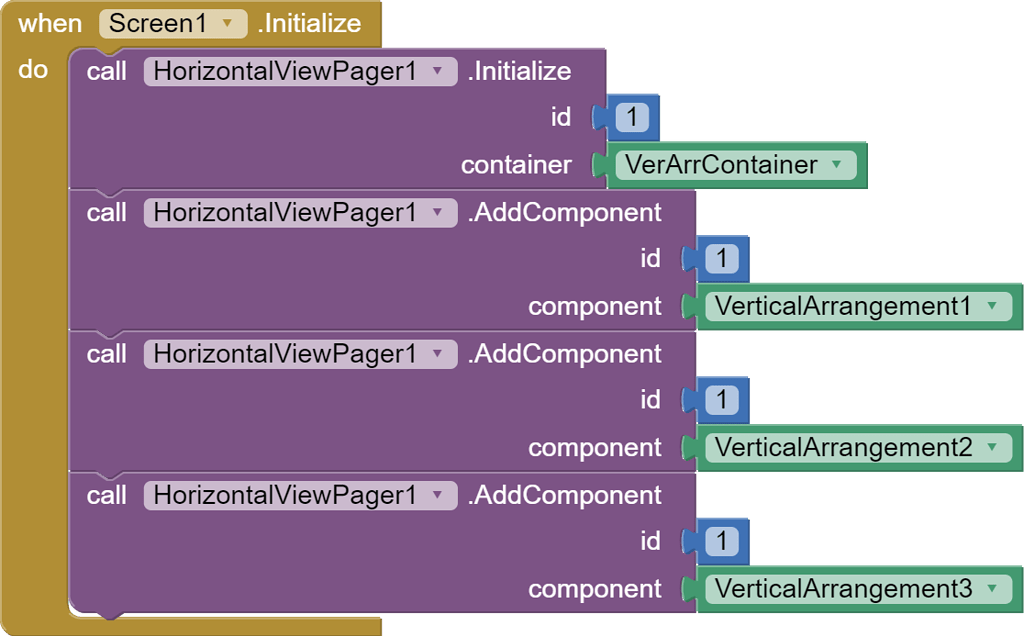
Task: Select the last .AddComponent call block label
Action: point(565,496)
